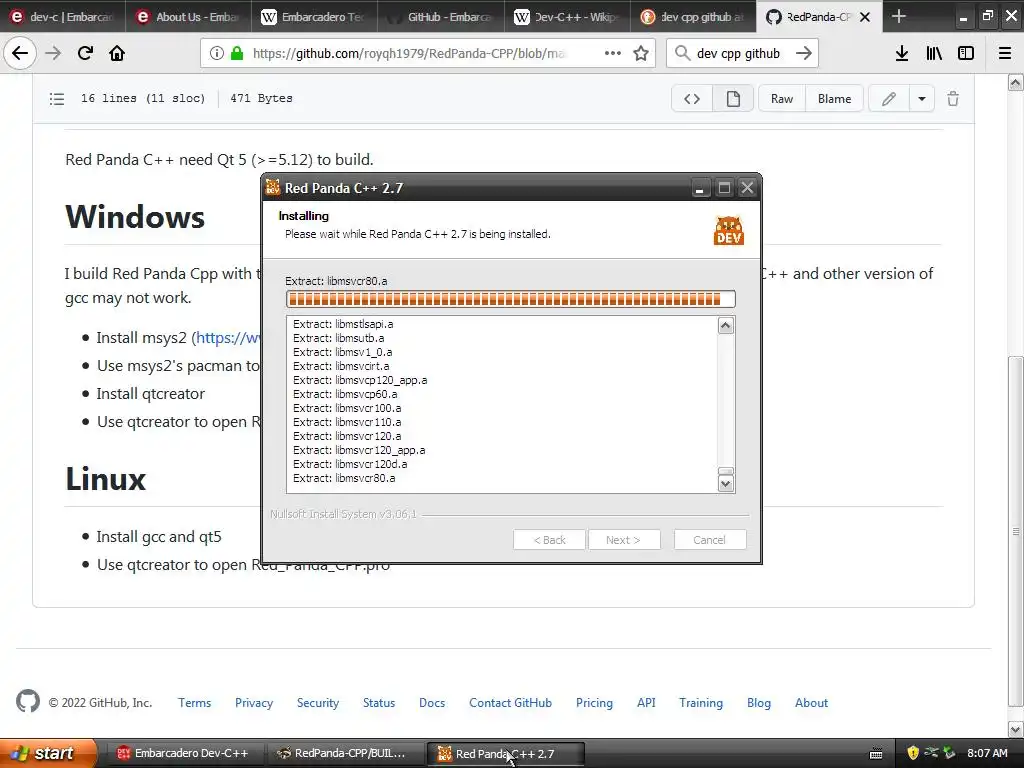This screenshot has width=1024, height=768.
Task: Go back with the browser back arrow
Action: click(20, 53)
